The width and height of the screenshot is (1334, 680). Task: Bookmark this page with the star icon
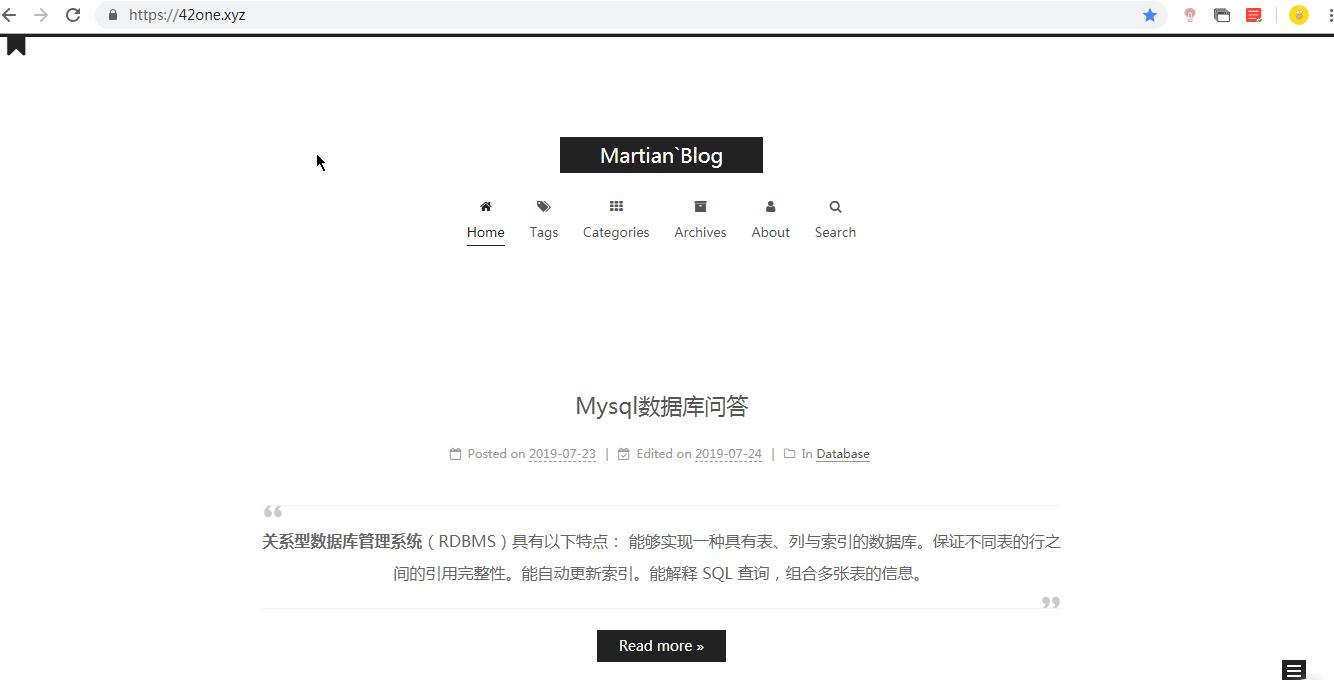pyautogui.click(x=1149, y=15)
